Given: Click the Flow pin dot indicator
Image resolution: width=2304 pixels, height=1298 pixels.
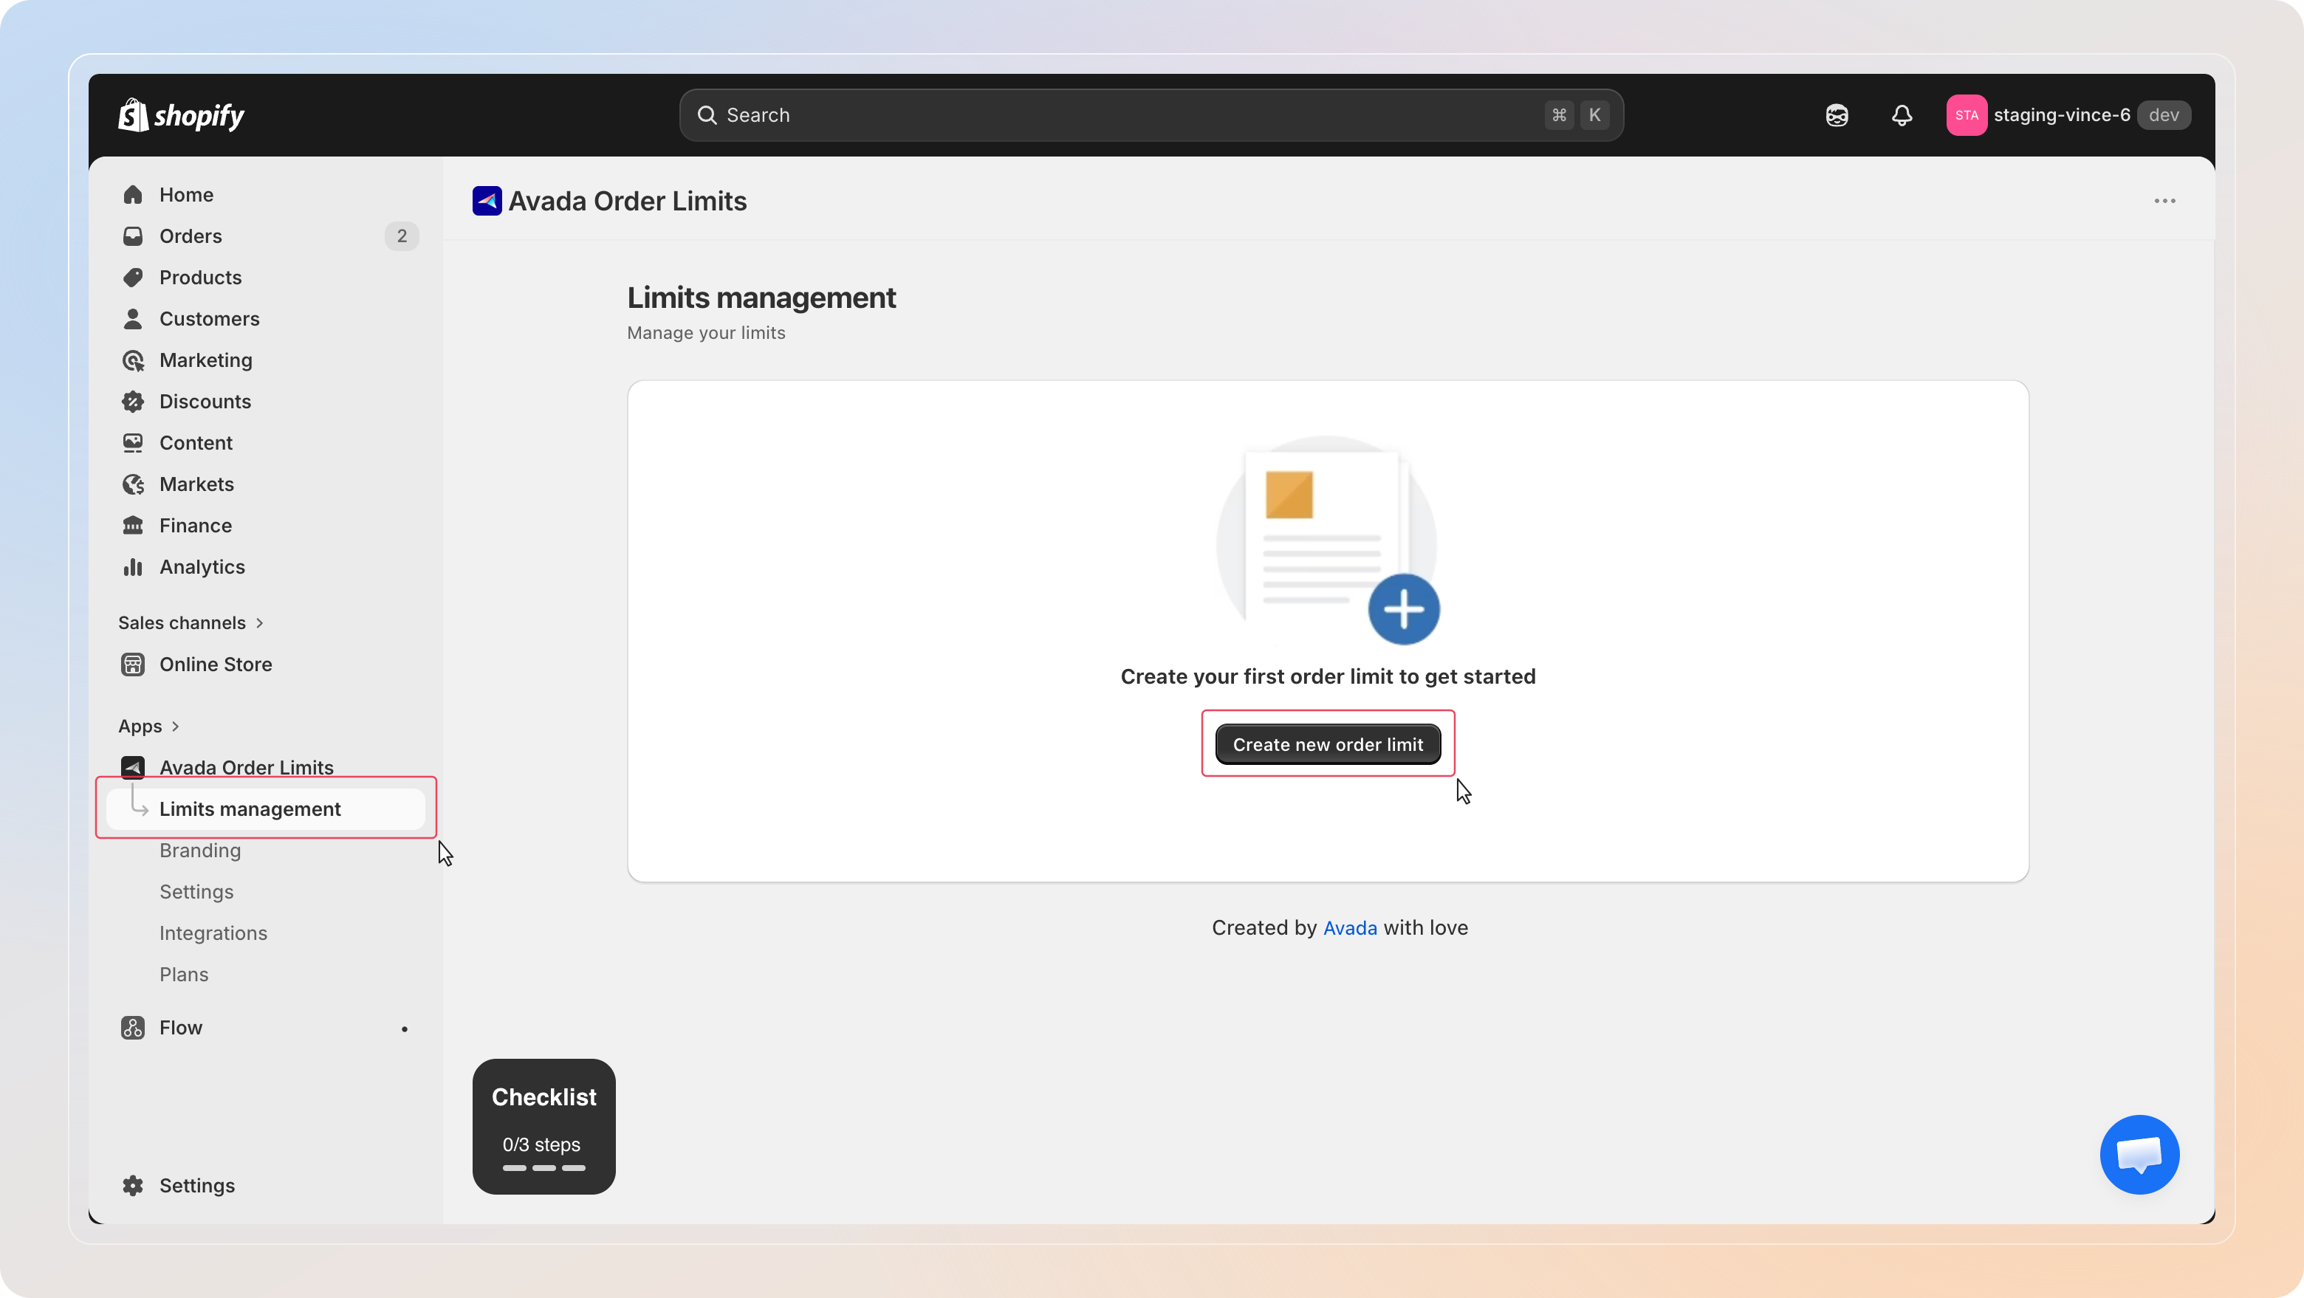Looking at the screenshot, I should tap(404, 1029).
